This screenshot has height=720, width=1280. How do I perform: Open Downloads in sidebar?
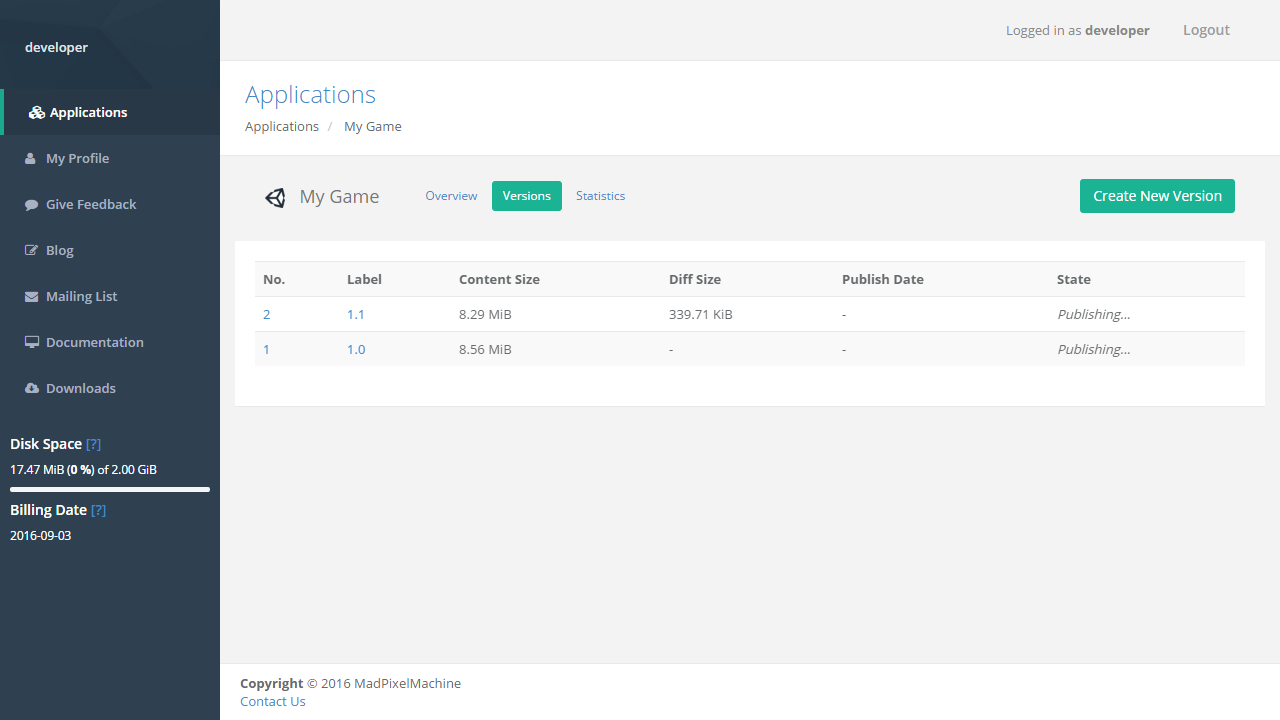110,388
